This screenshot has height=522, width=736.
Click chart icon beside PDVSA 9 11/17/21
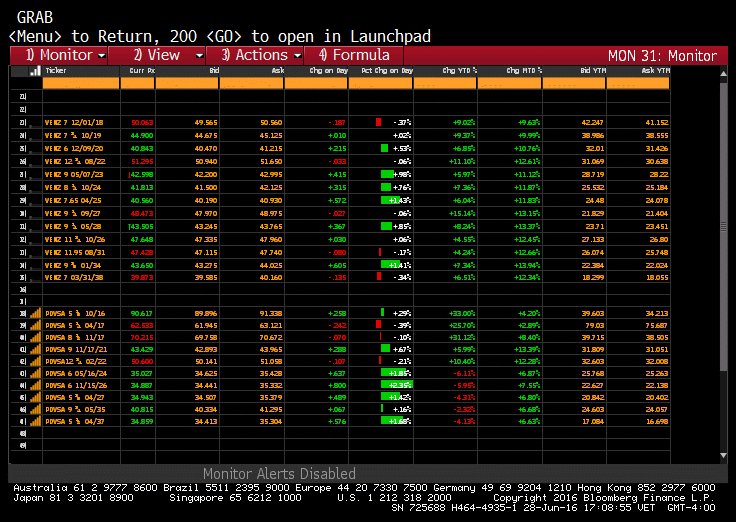(35, 349)
